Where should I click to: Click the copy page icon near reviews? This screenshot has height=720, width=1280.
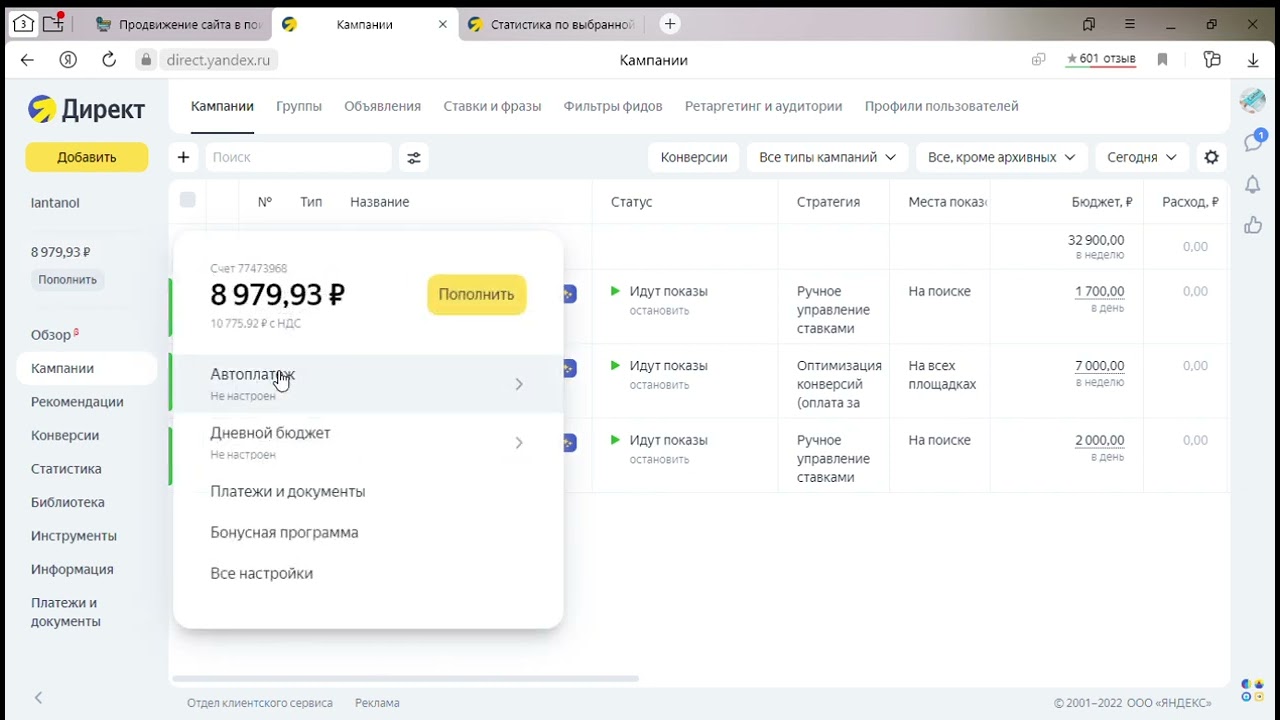point(1039,60)
